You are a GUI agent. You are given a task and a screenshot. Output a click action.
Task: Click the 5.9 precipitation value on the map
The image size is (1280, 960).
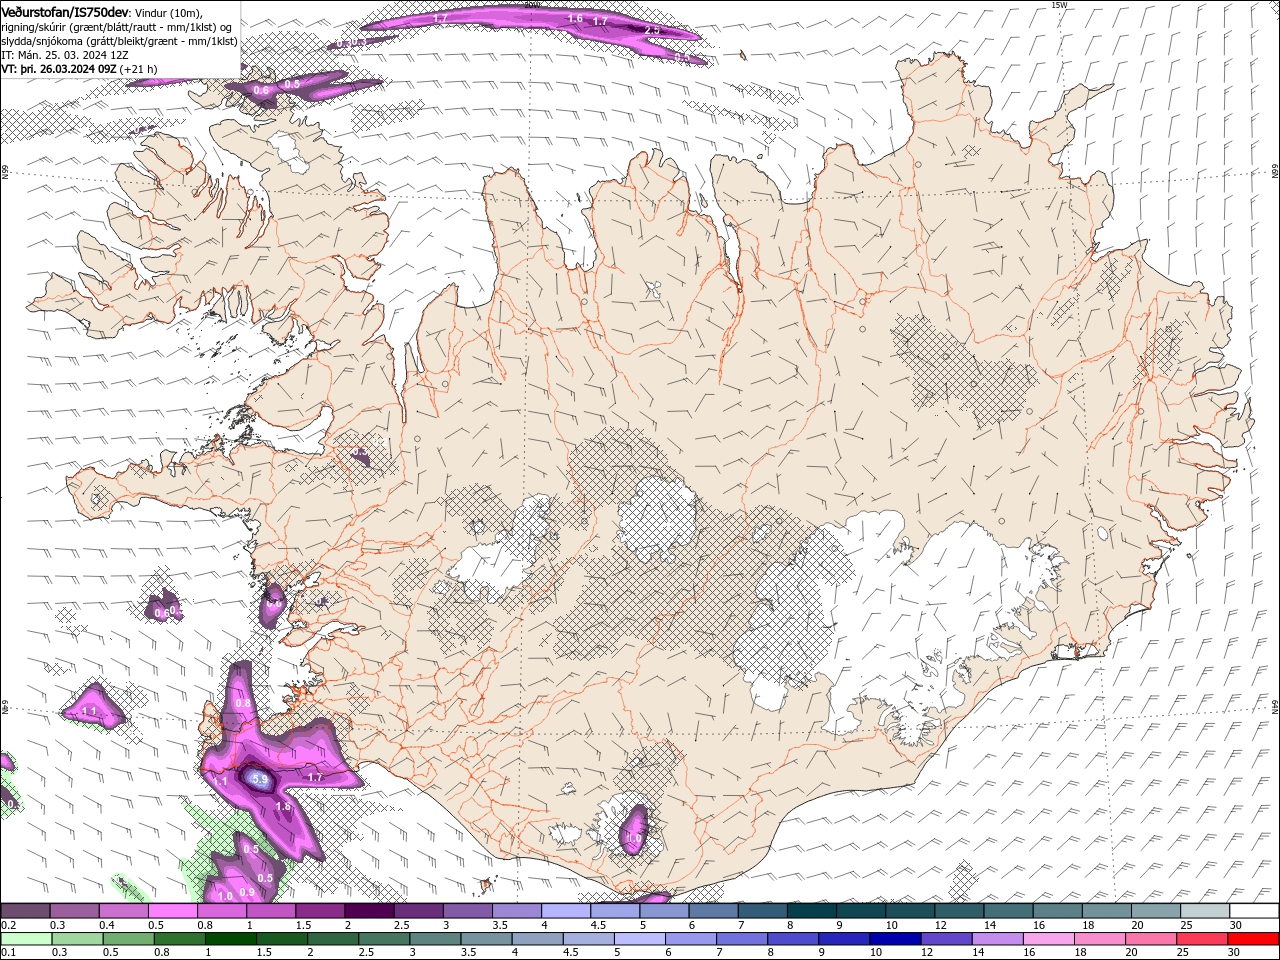[259, 778]
